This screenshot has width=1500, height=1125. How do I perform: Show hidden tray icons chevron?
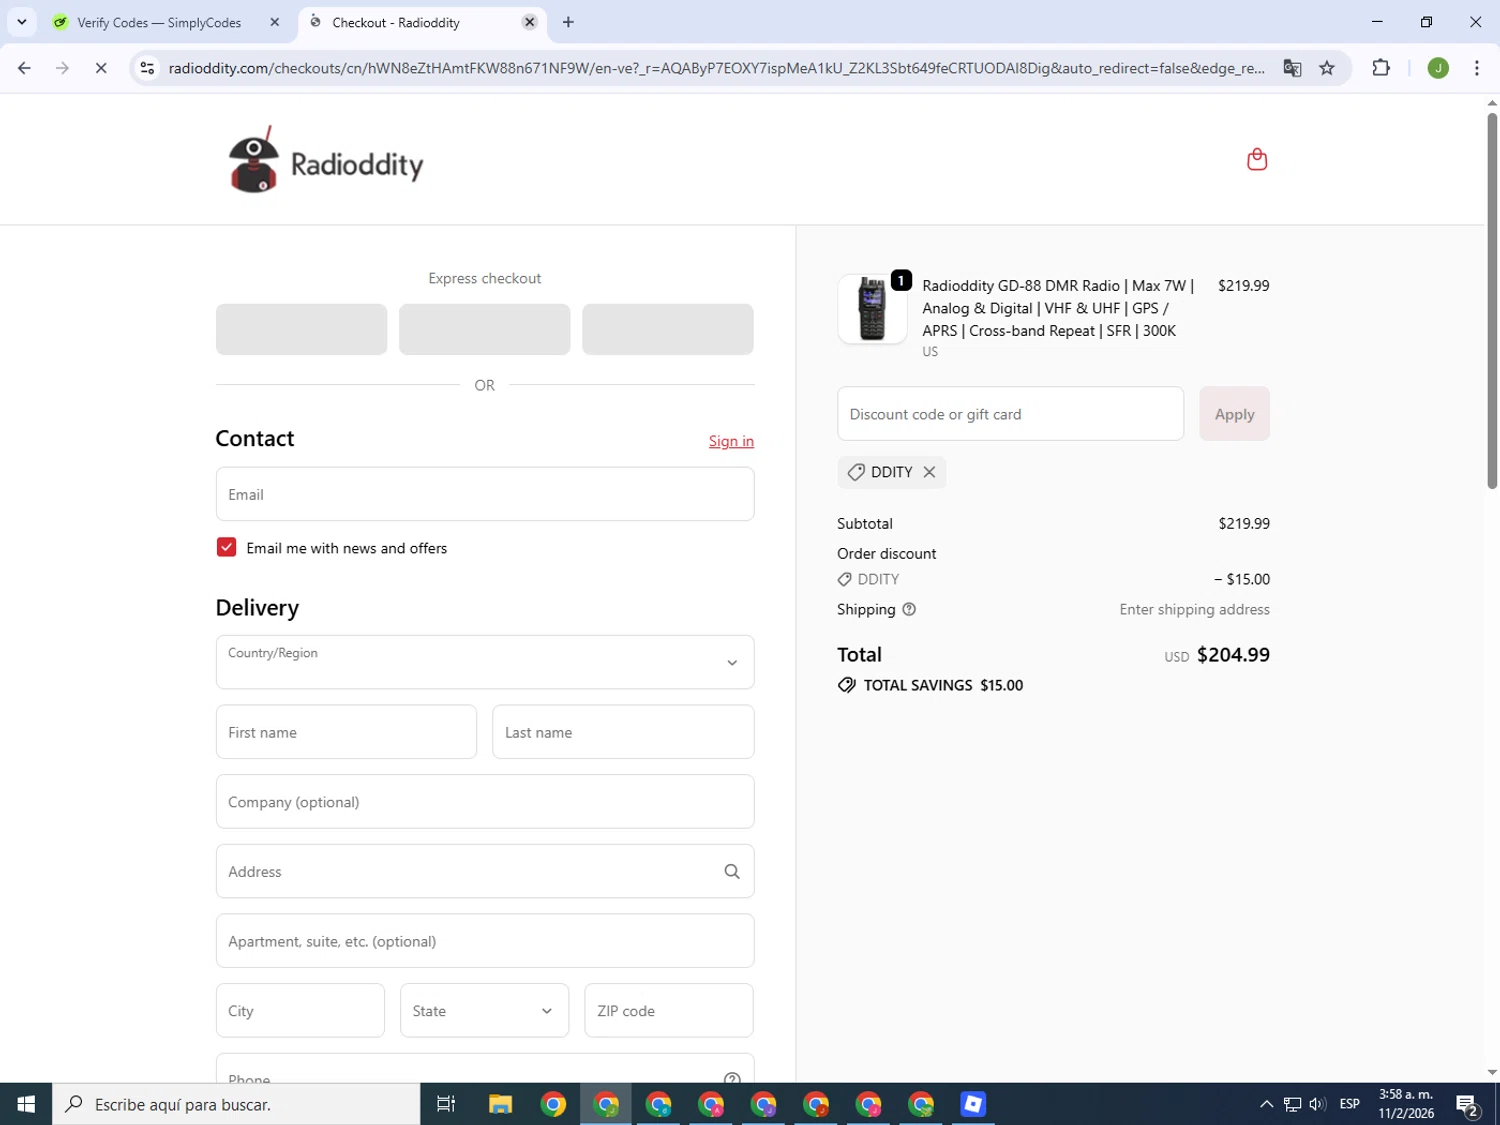pos(1266,1104)
